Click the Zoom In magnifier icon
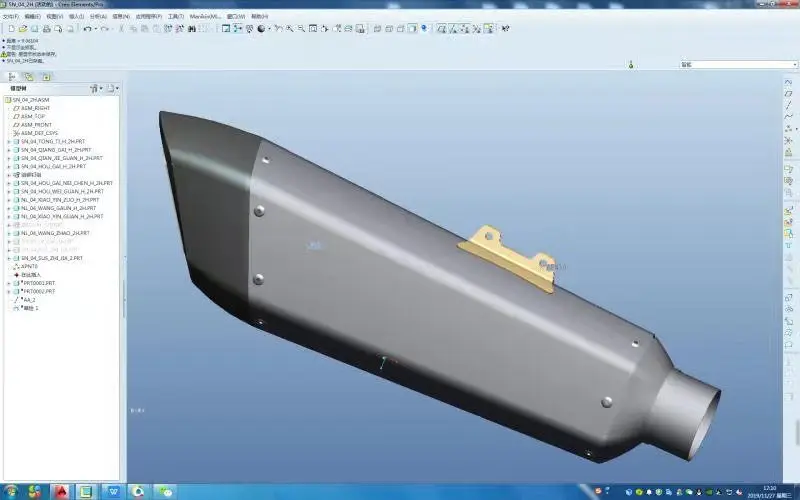Image resolution: width=800 pixels, height=500 pixels. [x=287, y=29]
